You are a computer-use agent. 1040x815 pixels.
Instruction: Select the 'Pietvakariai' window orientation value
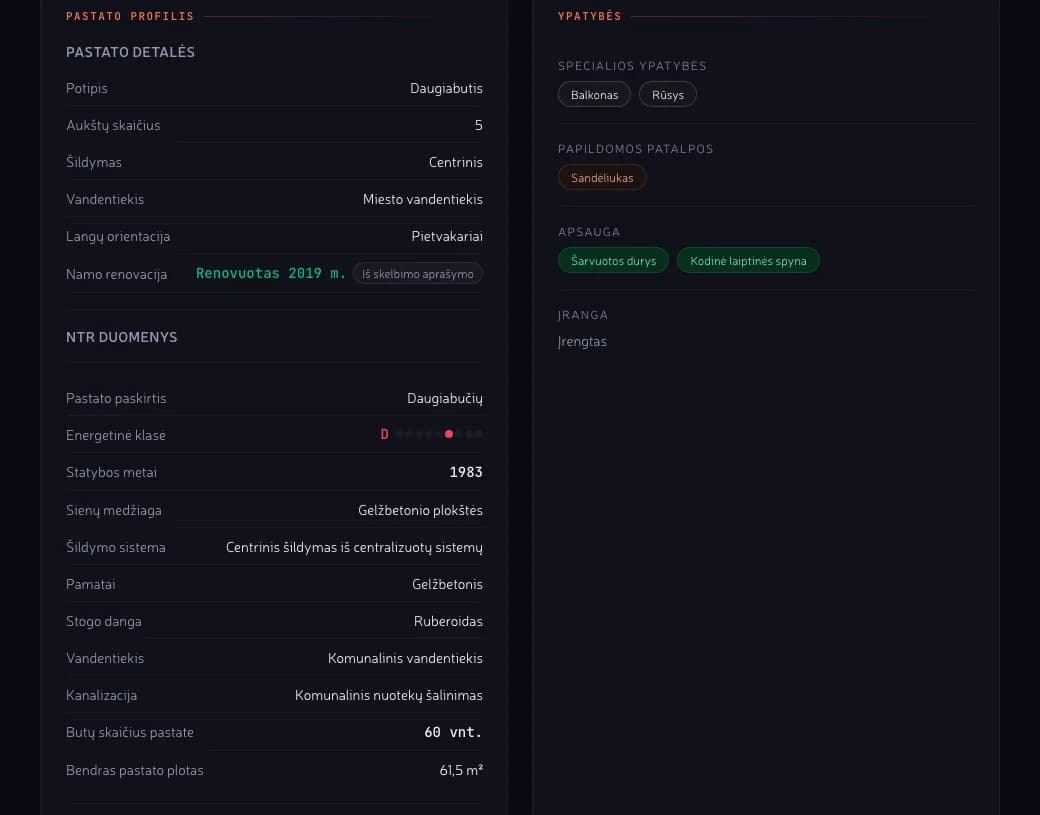pyautogui.click(x=446, y=237)
